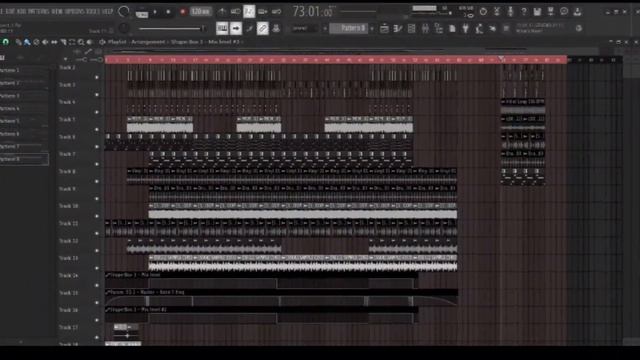This screenshot has width=640, height=360.
Task: Open the Mixer window icon
Action: pos(425,28)
